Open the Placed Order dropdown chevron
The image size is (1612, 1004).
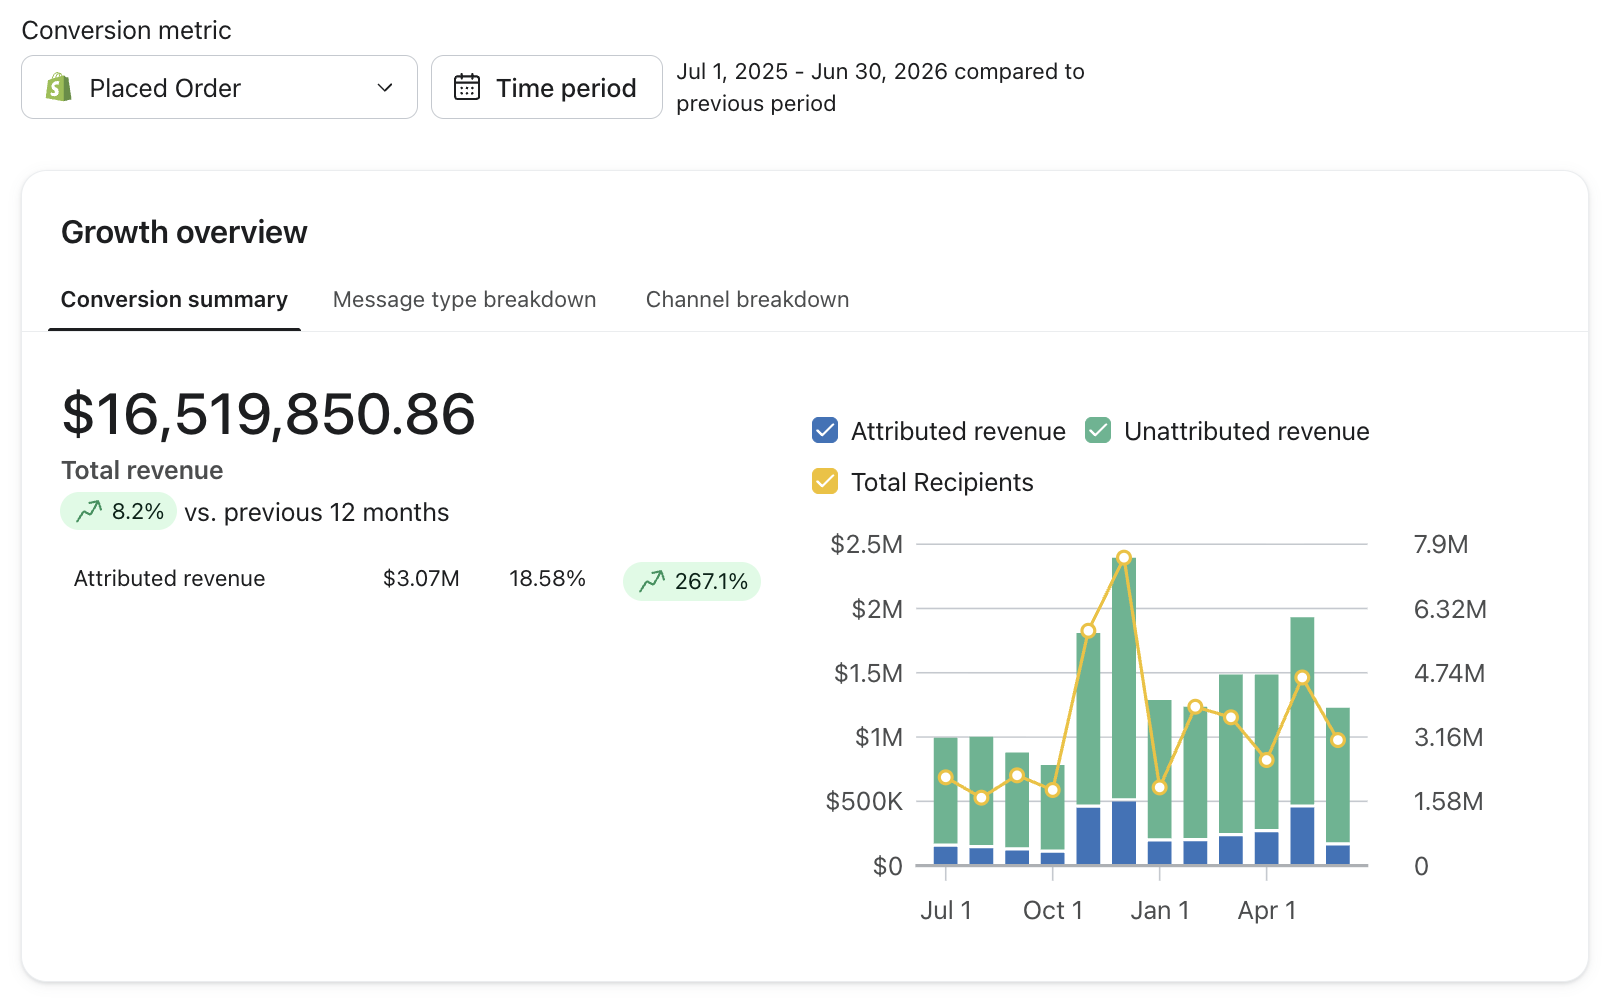point(385,88)
